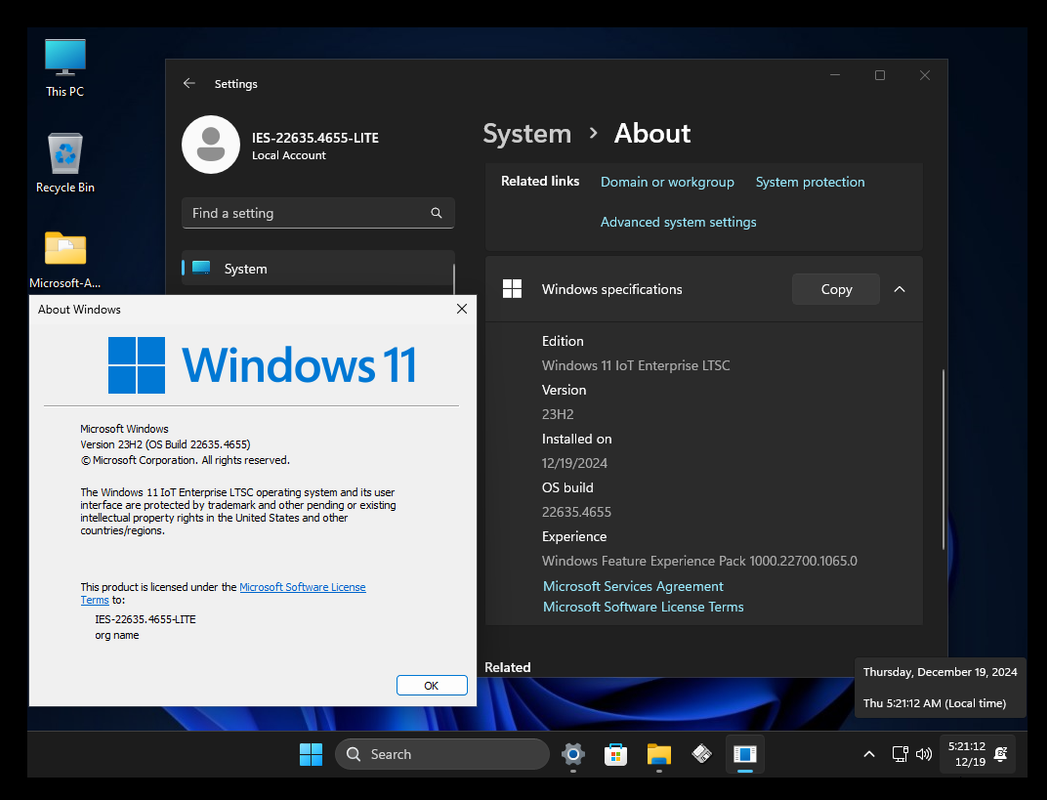Screen dimensions: 1047x800
Task: Open the Recycle Bin desktop icon
Action: (65, 164)
